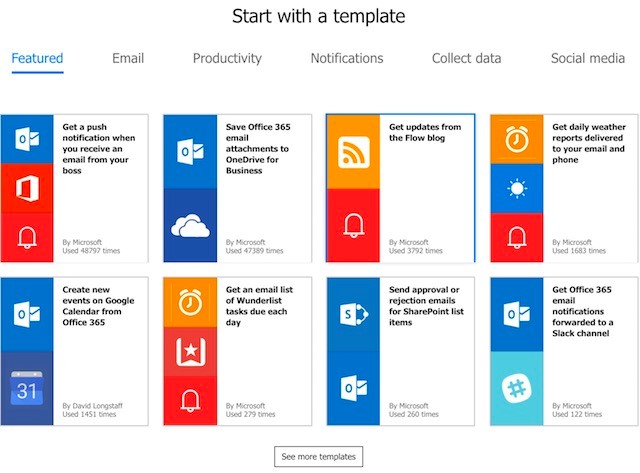Viewport: 640px width, 473px height.
Task: Click the Slack hashtag icon
Action: pos(517,388)
